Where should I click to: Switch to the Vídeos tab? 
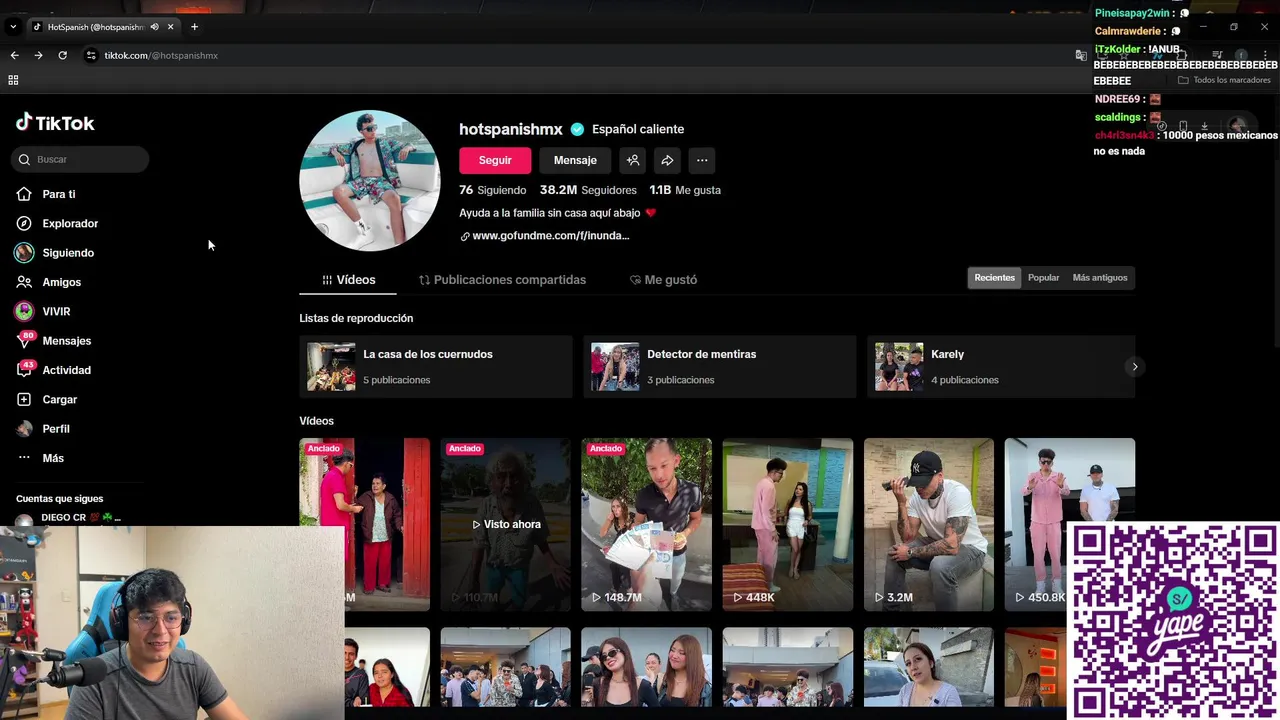(x=348, y=280)
